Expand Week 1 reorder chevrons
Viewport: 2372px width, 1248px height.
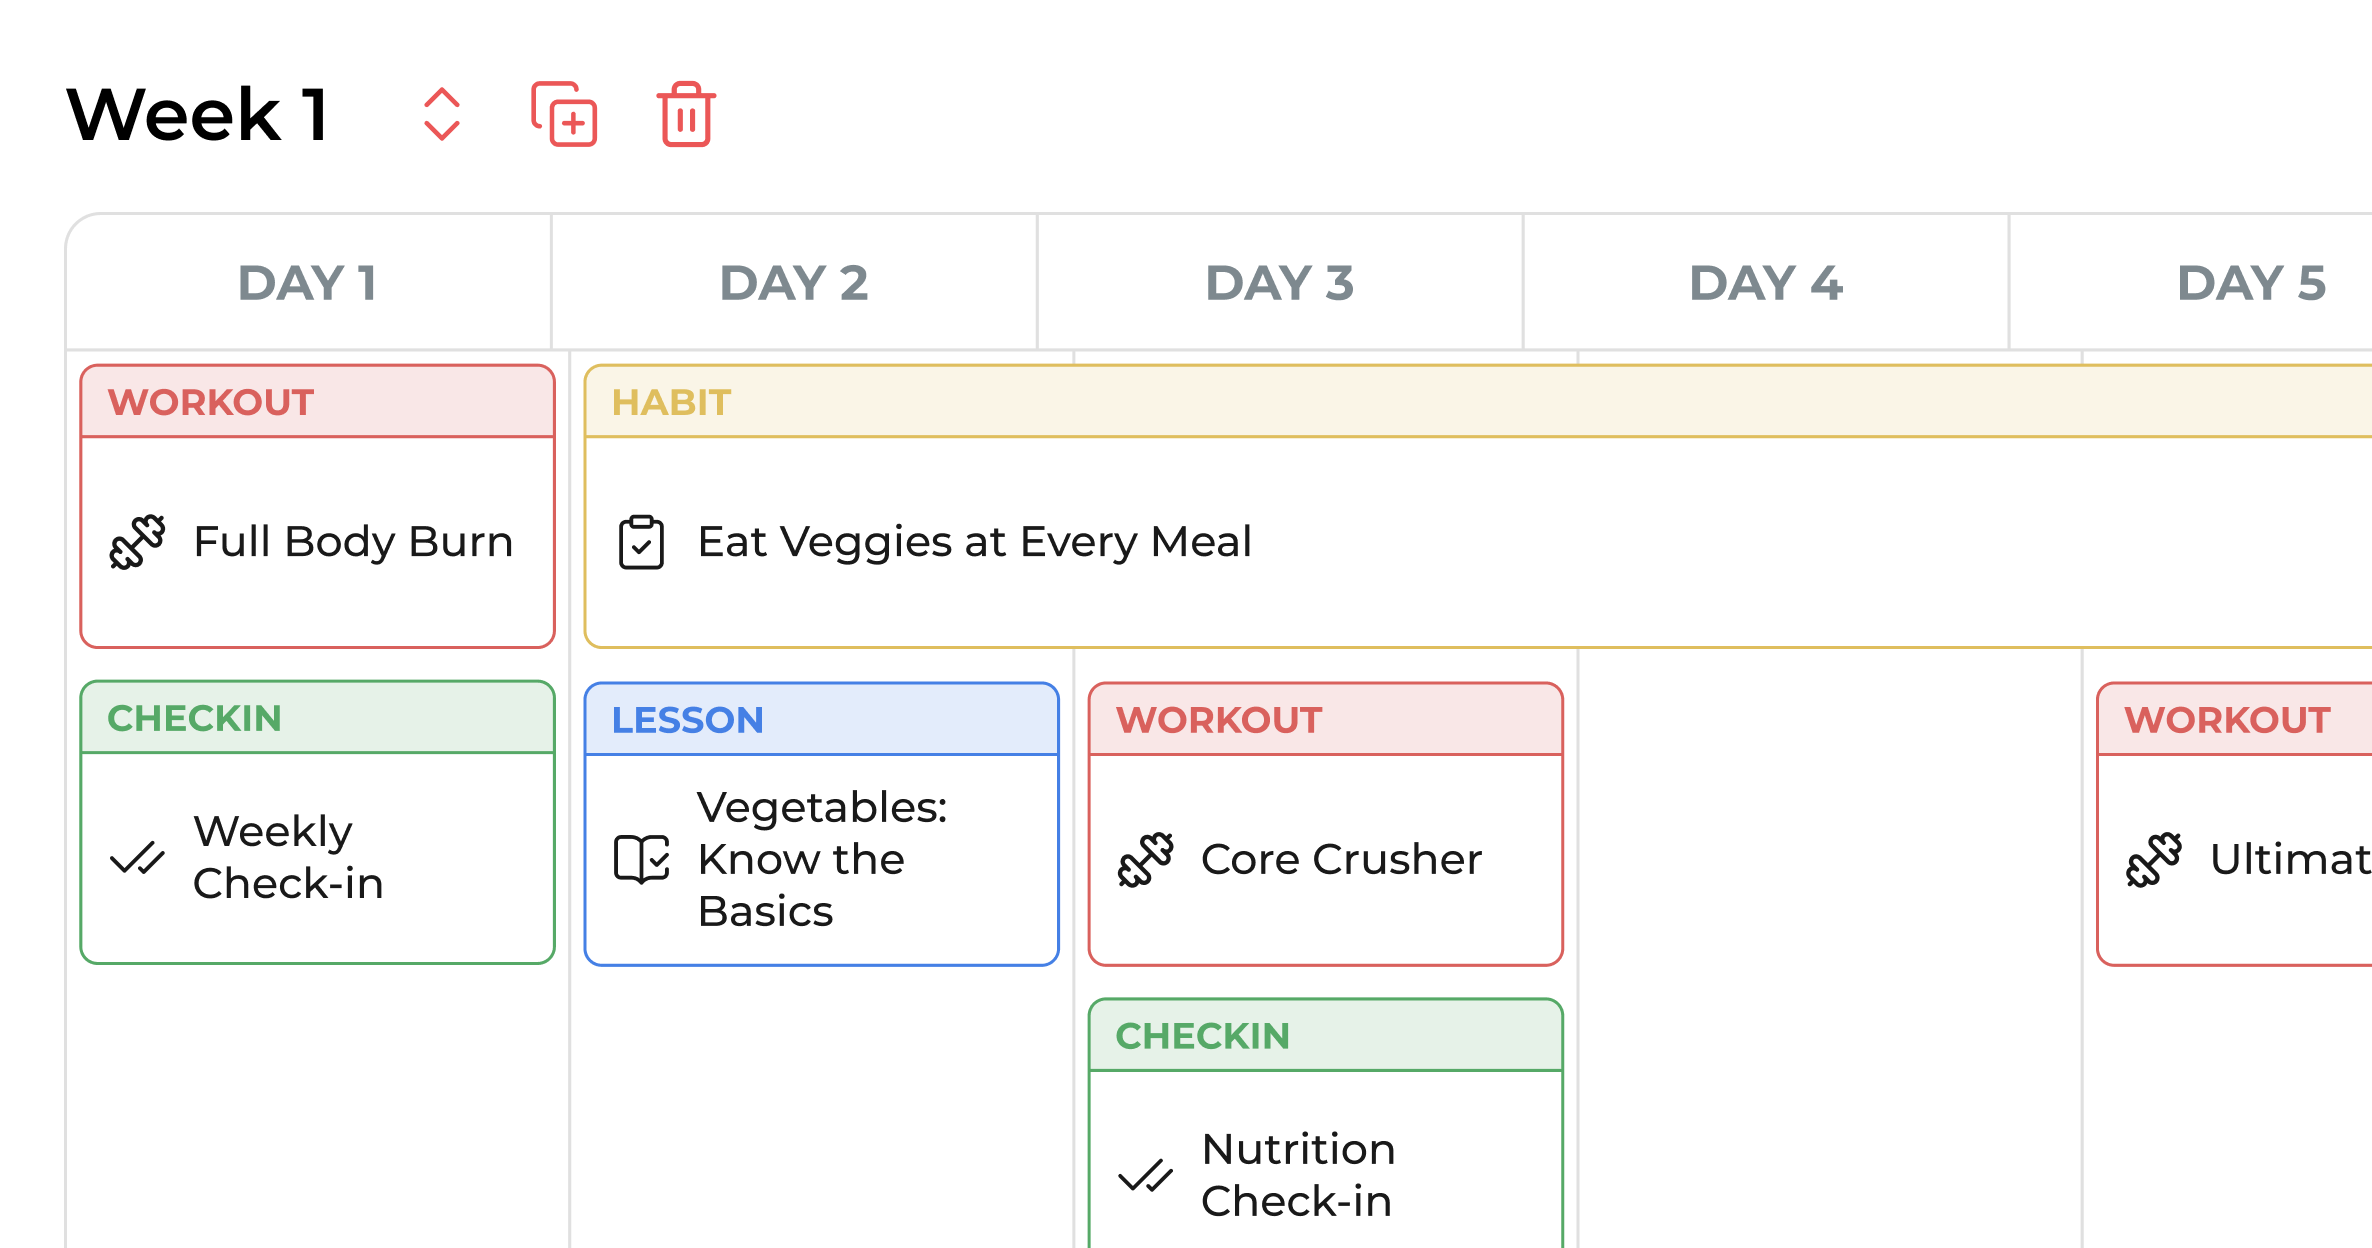[441, 114]
